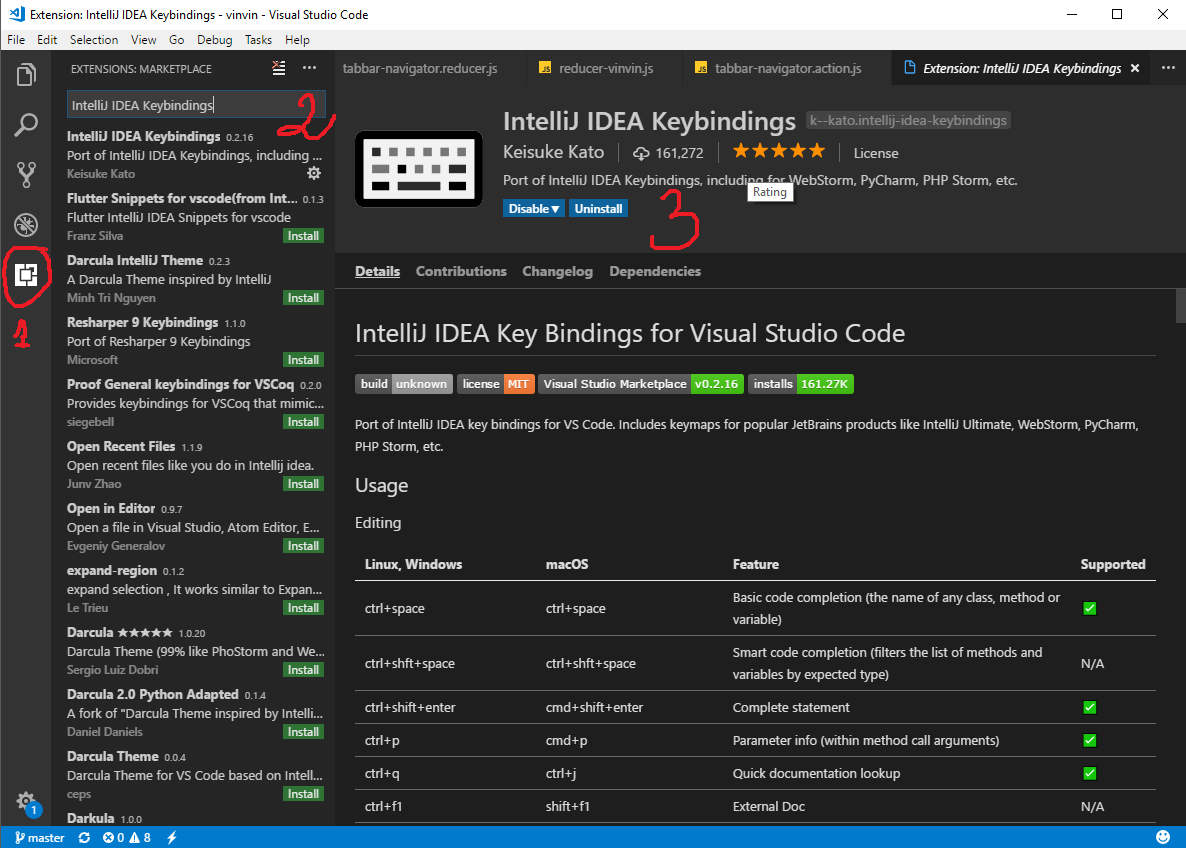Open the Debug menu
Viewport: 1186px width, 848px height.
[x=215, y=39]
